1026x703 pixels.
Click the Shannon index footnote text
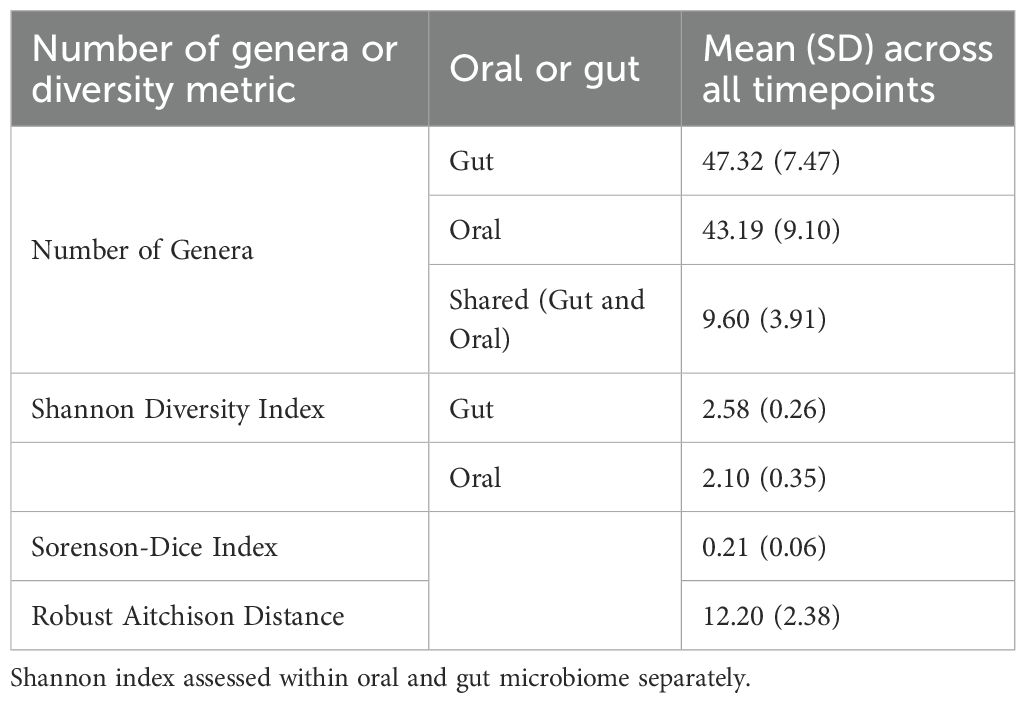pyautogui.click(x=380, y=678)
